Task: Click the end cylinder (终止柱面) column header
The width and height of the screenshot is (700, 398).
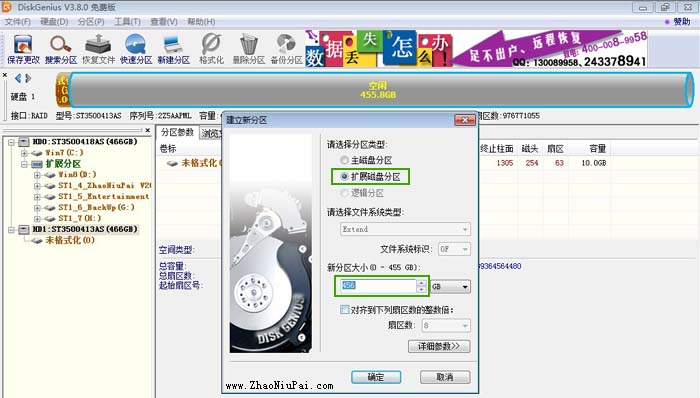Action: pos(496,149)
